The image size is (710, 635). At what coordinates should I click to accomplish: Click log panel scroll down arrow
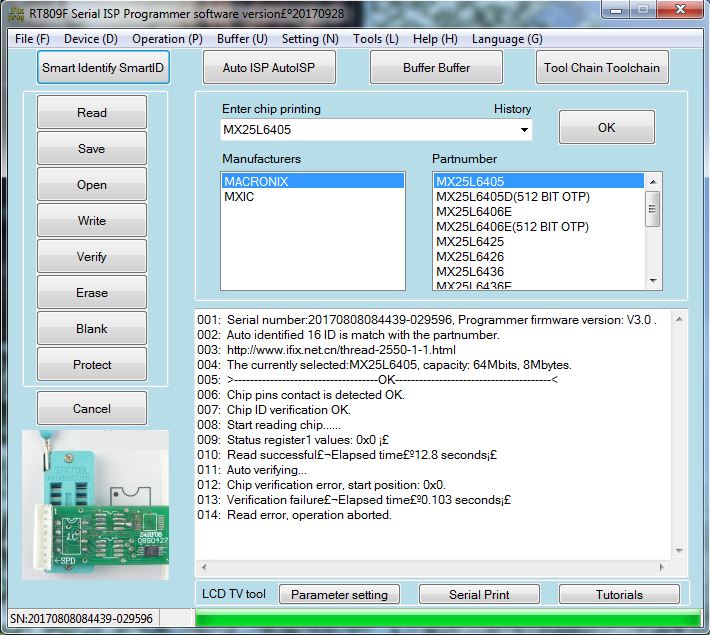pyautogui.click(x=679, y=550)
